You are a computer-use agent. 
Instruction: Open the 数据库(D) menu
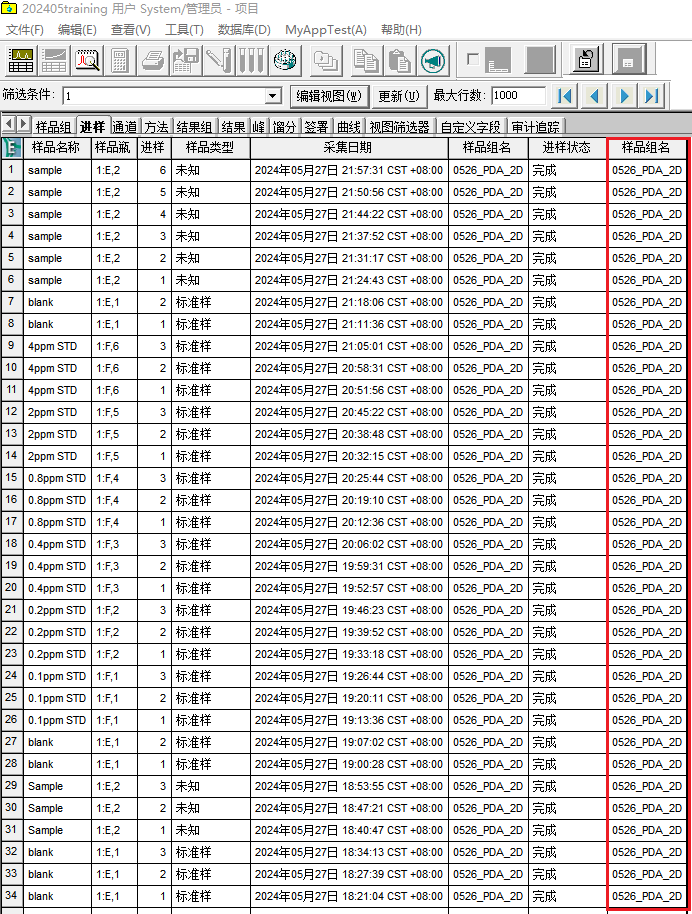pyautogui.click(x=244, y=30)
